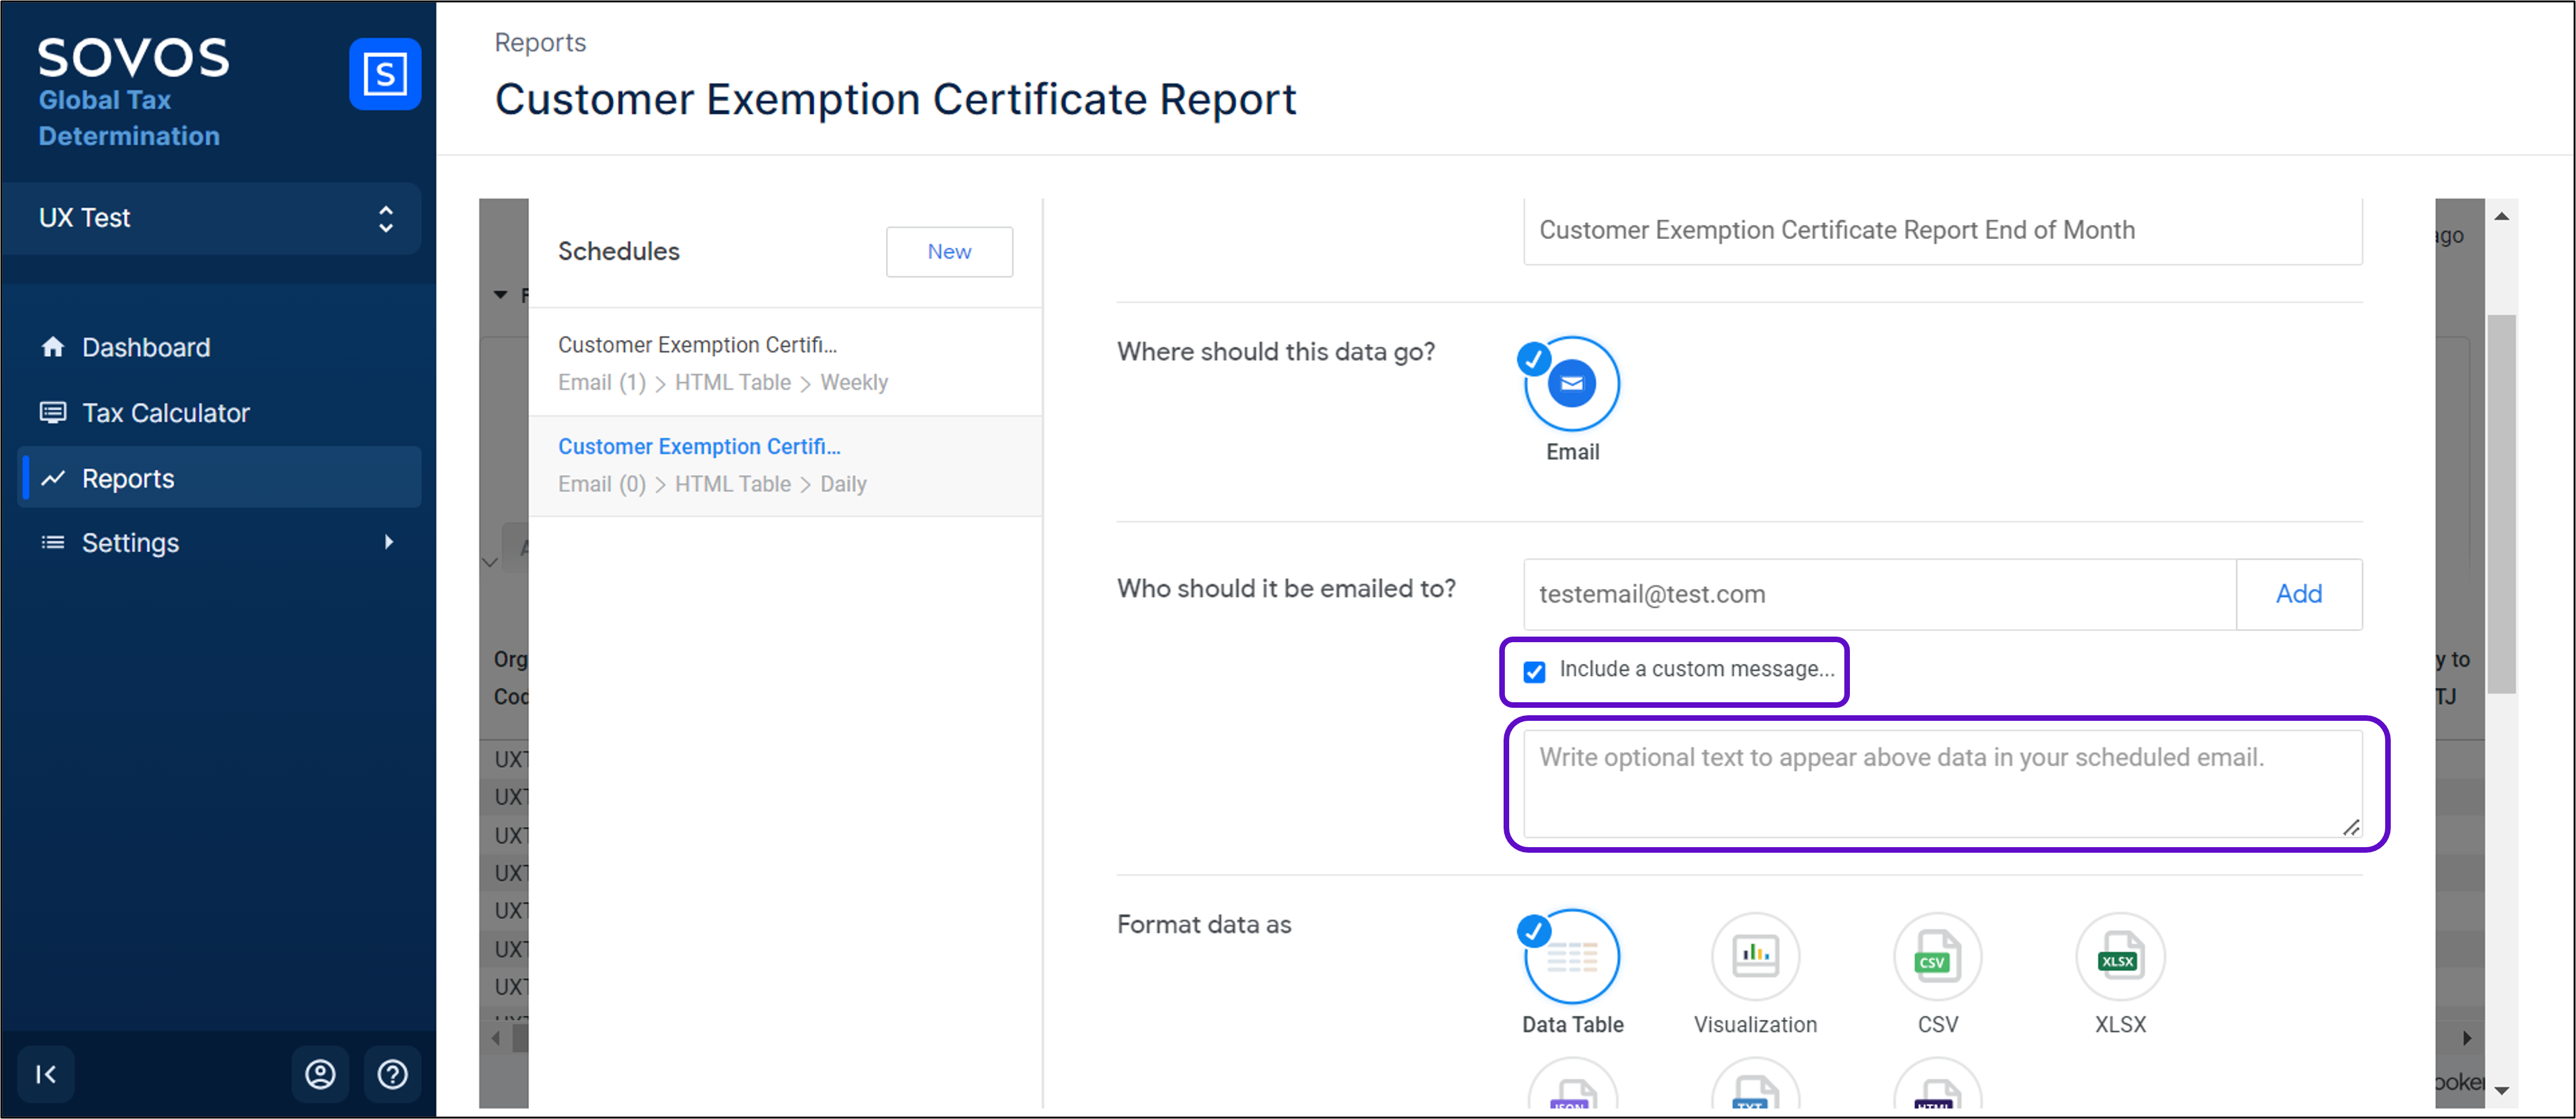Viewport: 2576px width, 1119px height.
Task: Click the sidebar collapse arrow icon
Action: point(46,1074)
